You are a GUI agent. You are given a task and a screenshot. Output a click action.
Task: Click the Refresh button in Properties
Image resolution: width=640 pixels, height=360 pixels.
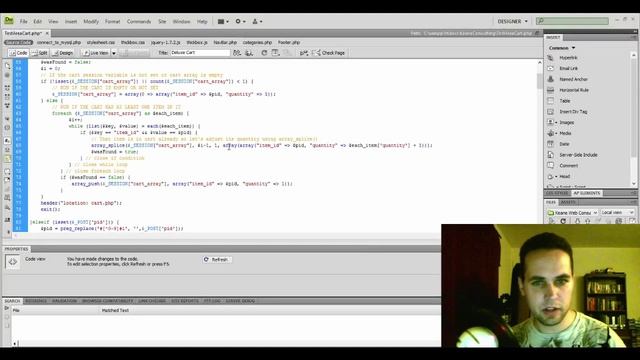pos(217,260)
